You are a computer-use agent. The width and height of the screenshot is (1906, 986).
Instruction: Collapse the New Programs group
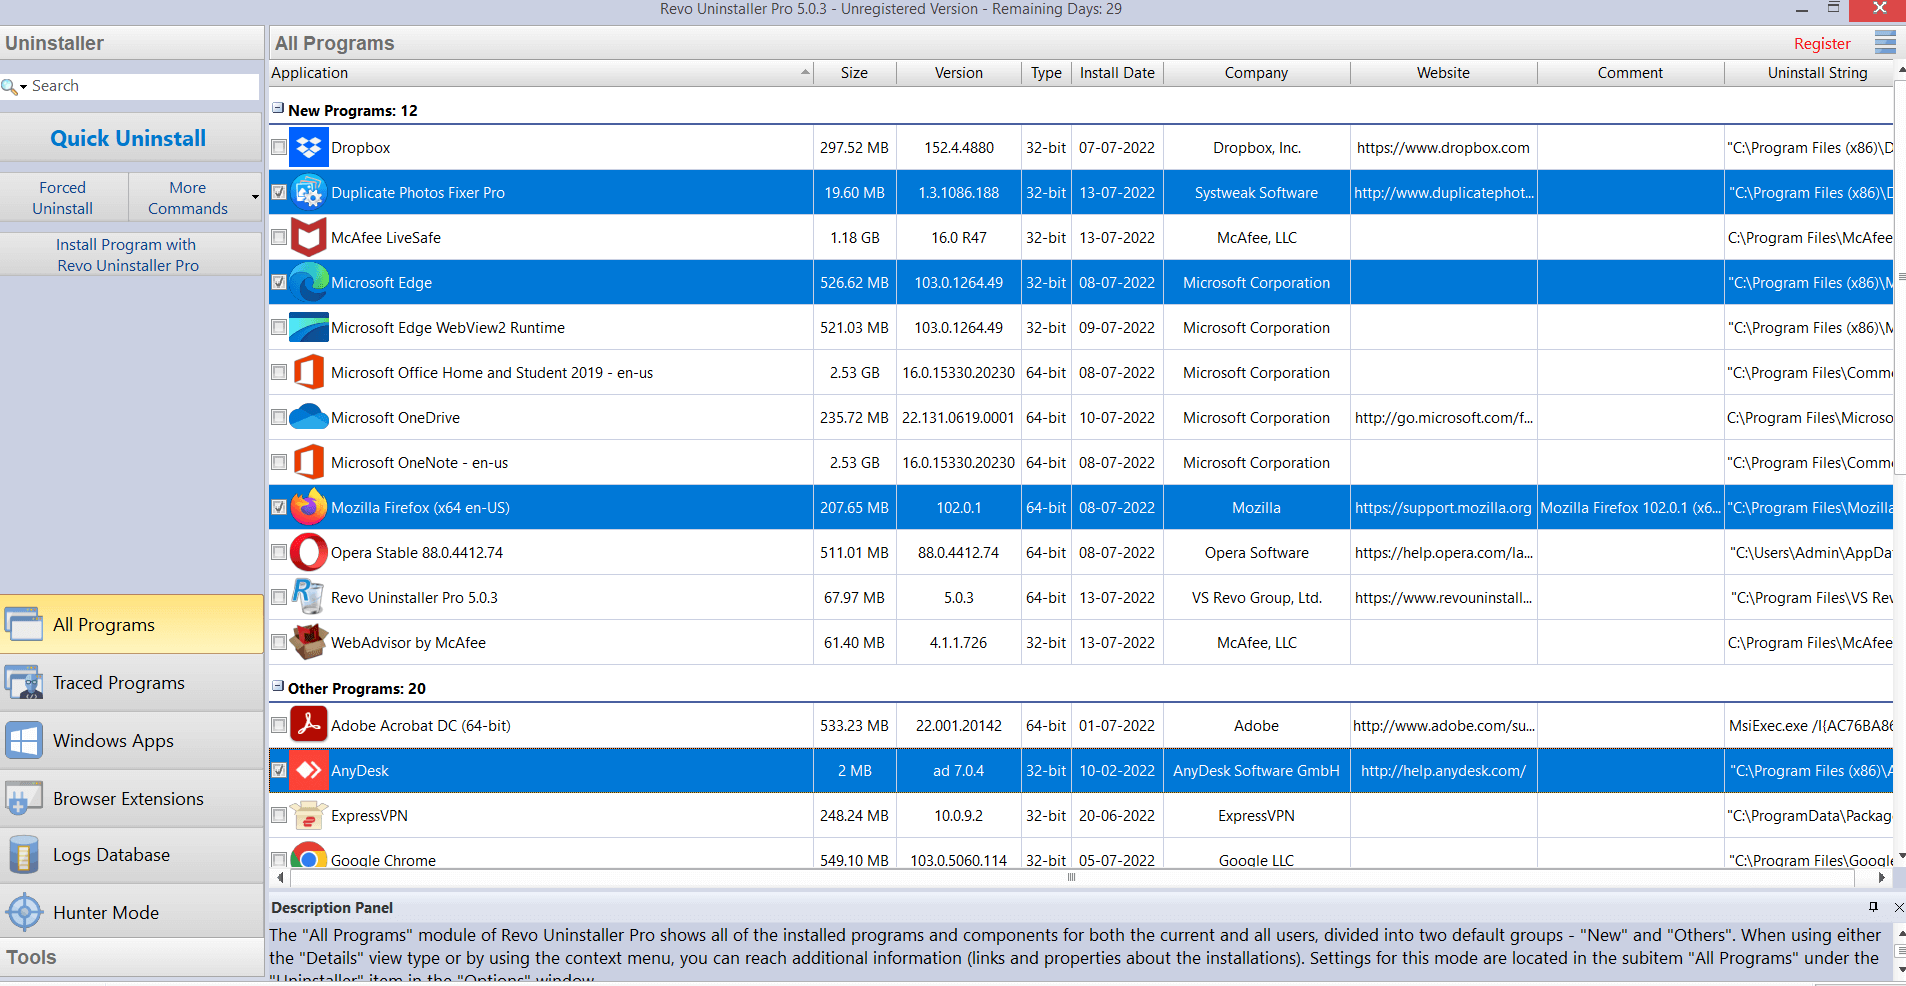point(278,109)
